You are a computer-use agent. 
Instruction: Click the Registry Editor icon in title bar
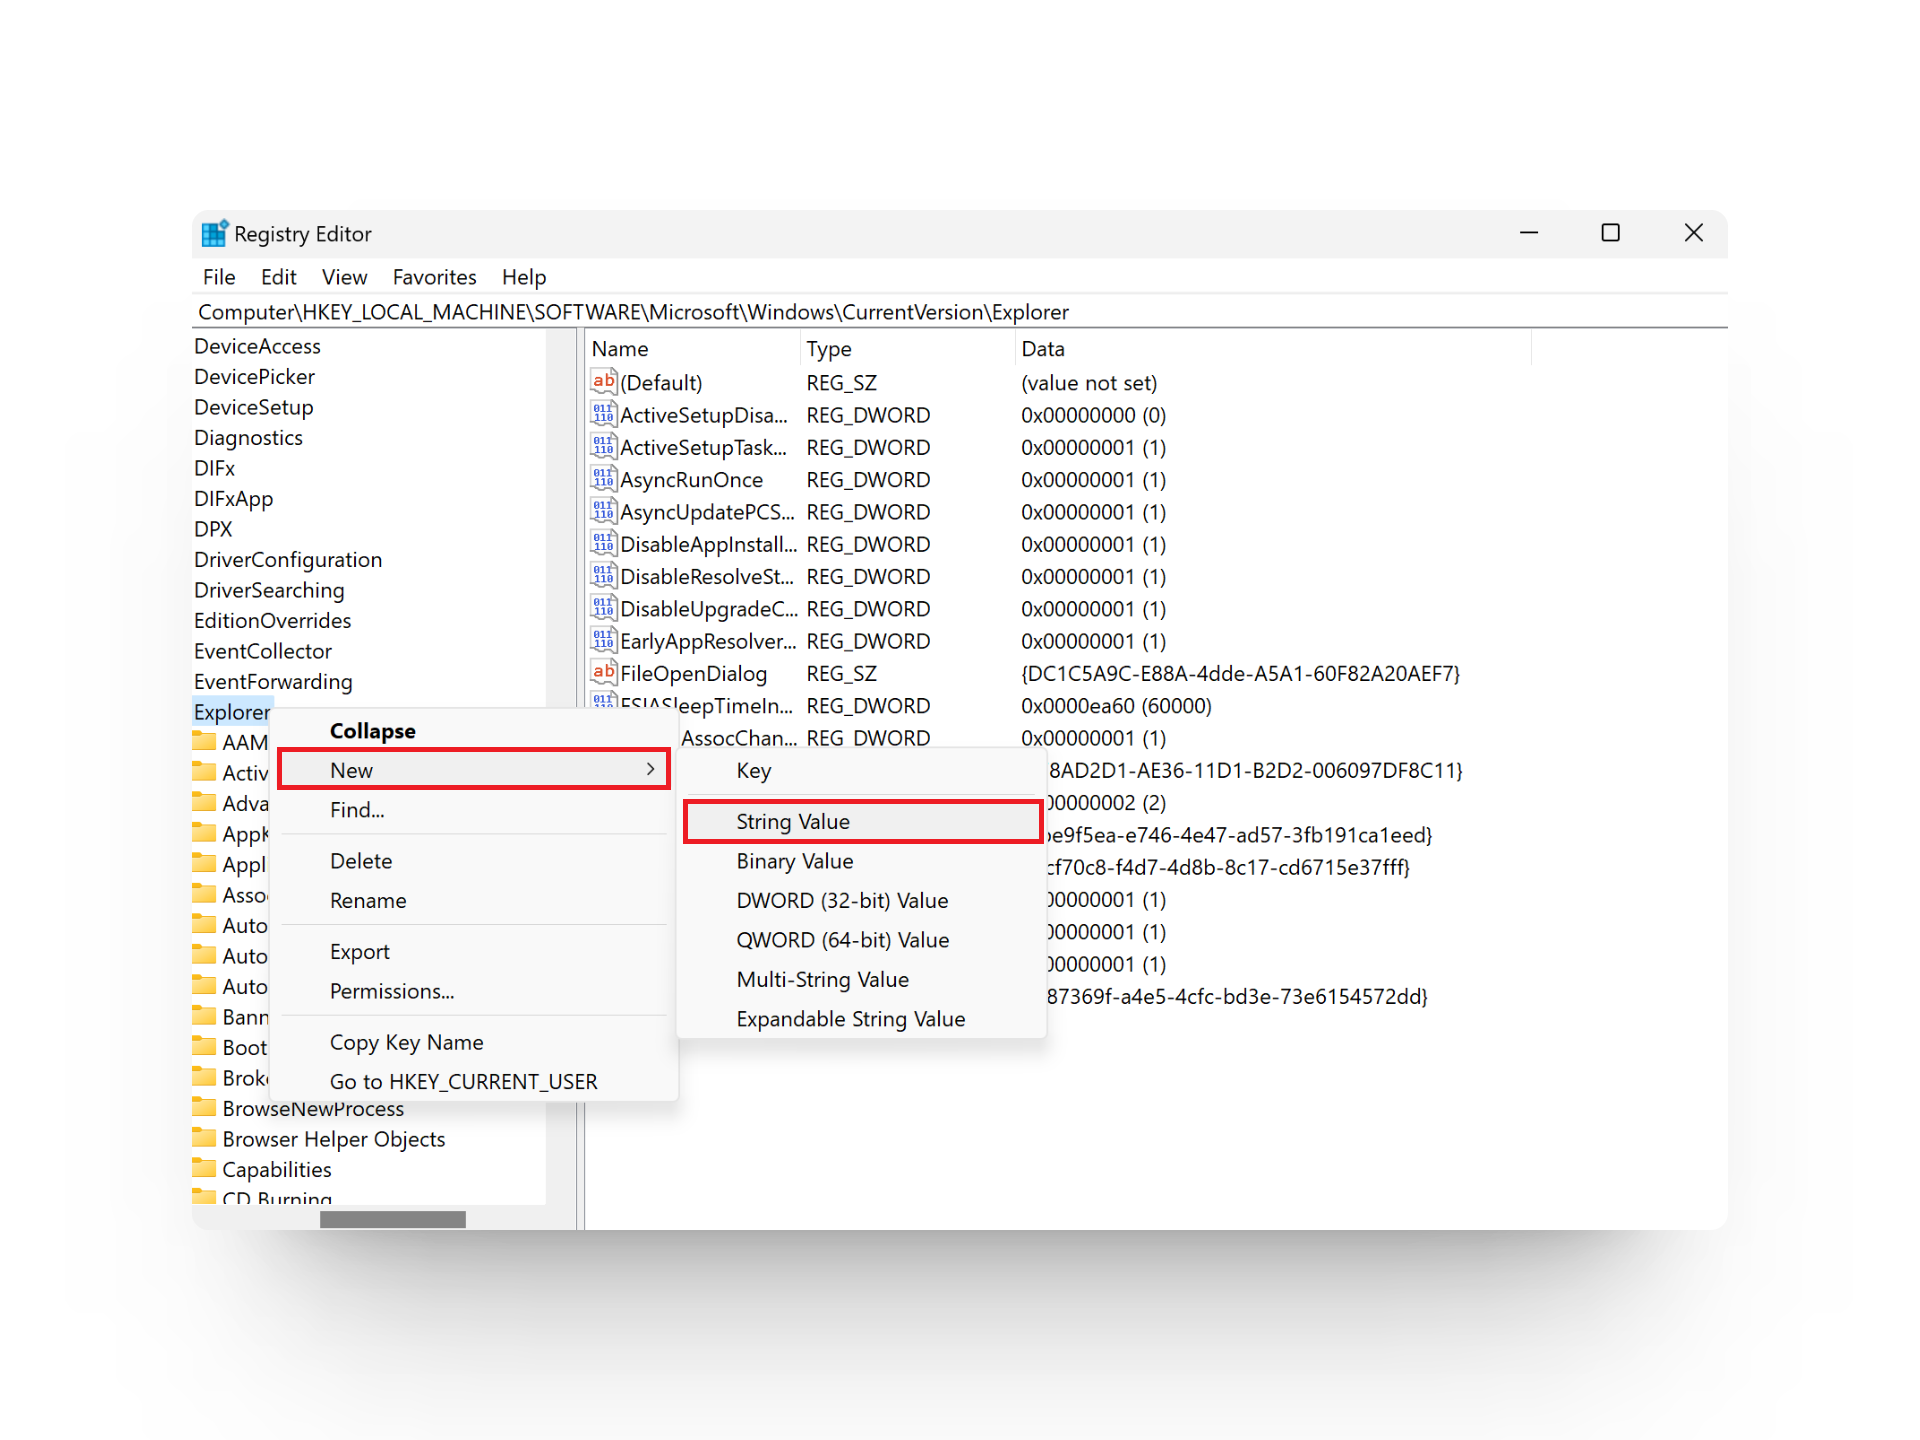[214, 232]
